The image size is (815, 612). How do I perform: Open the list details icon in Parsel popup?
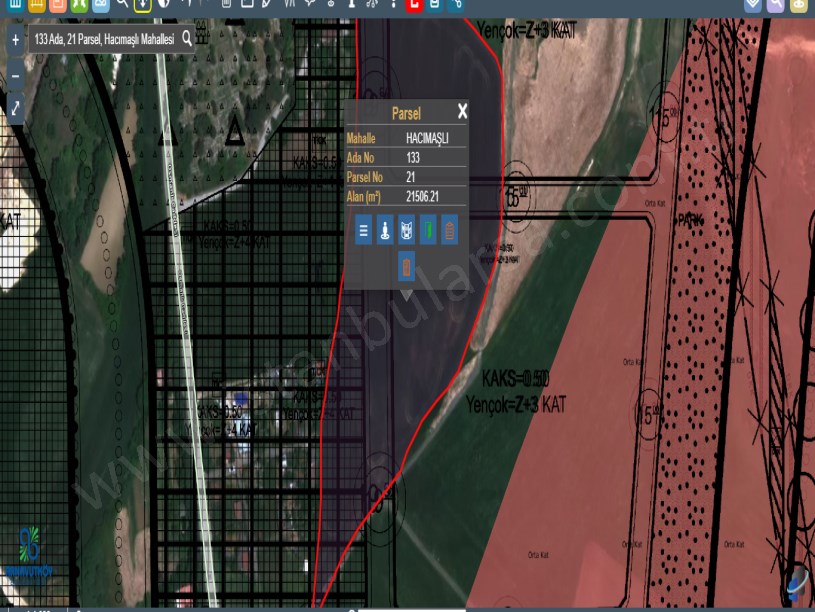pos(364,229)
